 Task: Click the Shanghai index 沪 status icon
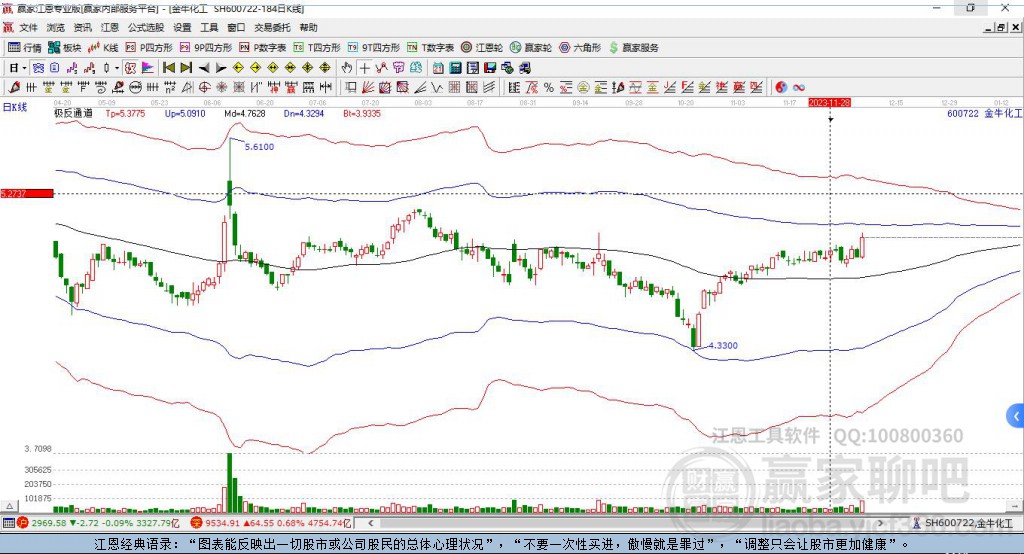pos(23,523)
